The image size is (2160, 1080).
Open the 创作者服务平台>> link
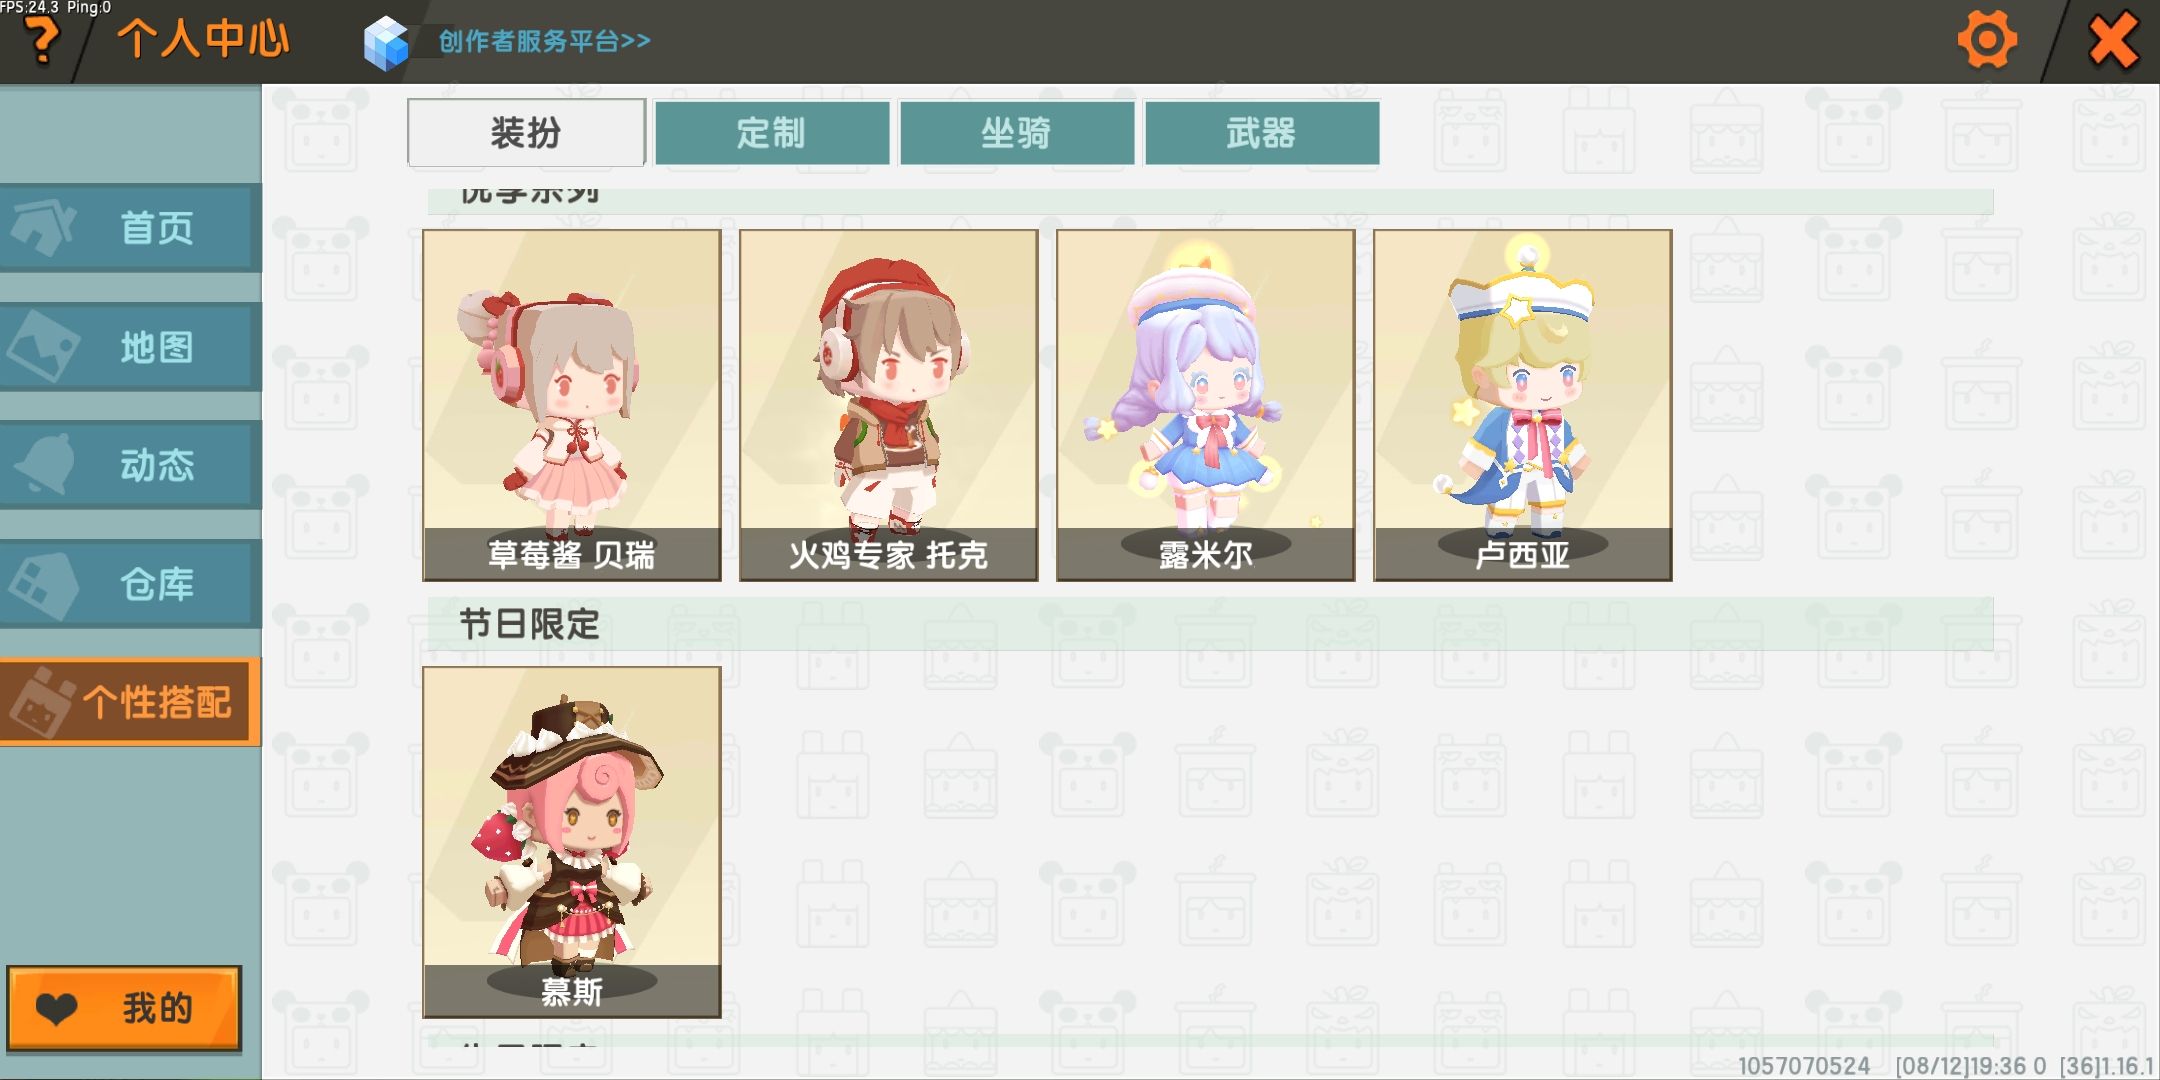coord(545,41)
